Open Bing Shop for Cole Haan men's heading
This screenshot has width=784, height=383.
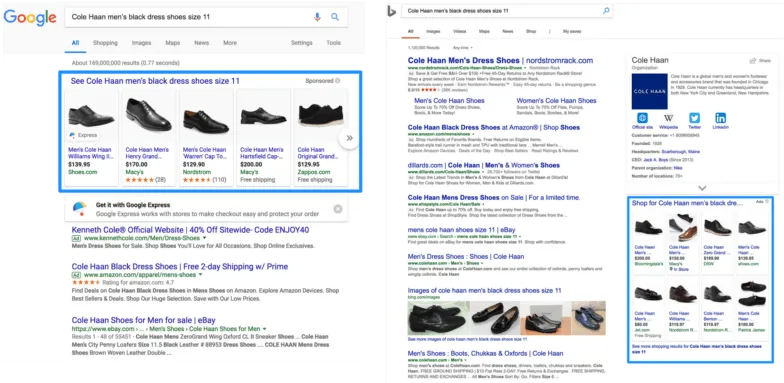point(687,203)
